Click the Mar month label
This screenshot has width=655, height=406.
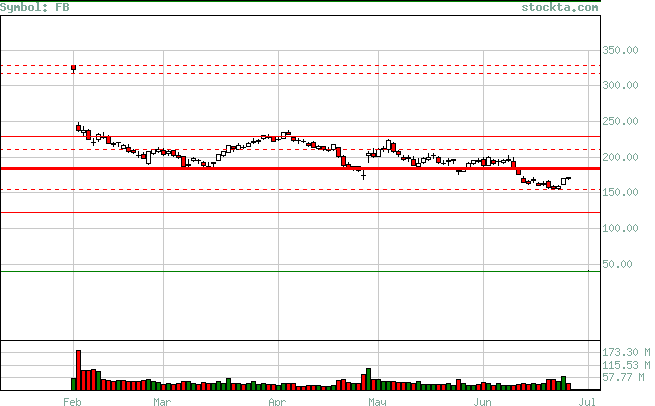tap(162, 402)
